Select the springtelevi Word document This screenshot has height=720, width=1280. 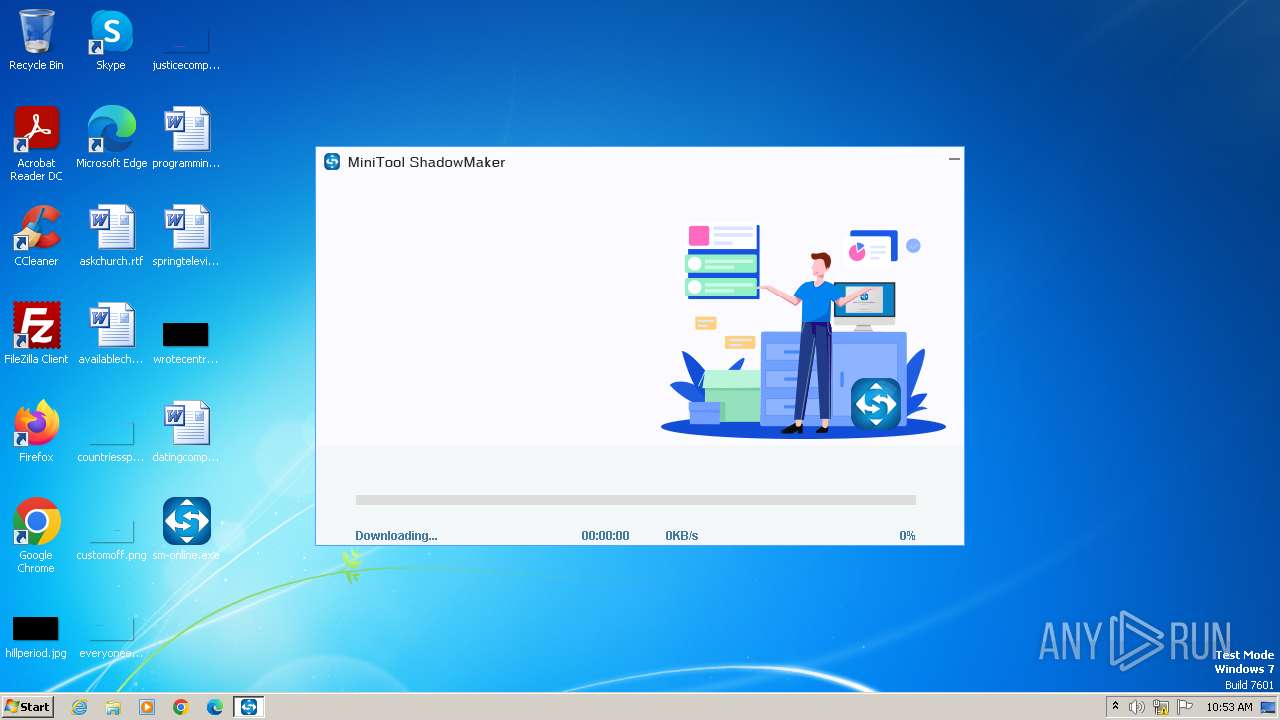click(x=186, y=236)
